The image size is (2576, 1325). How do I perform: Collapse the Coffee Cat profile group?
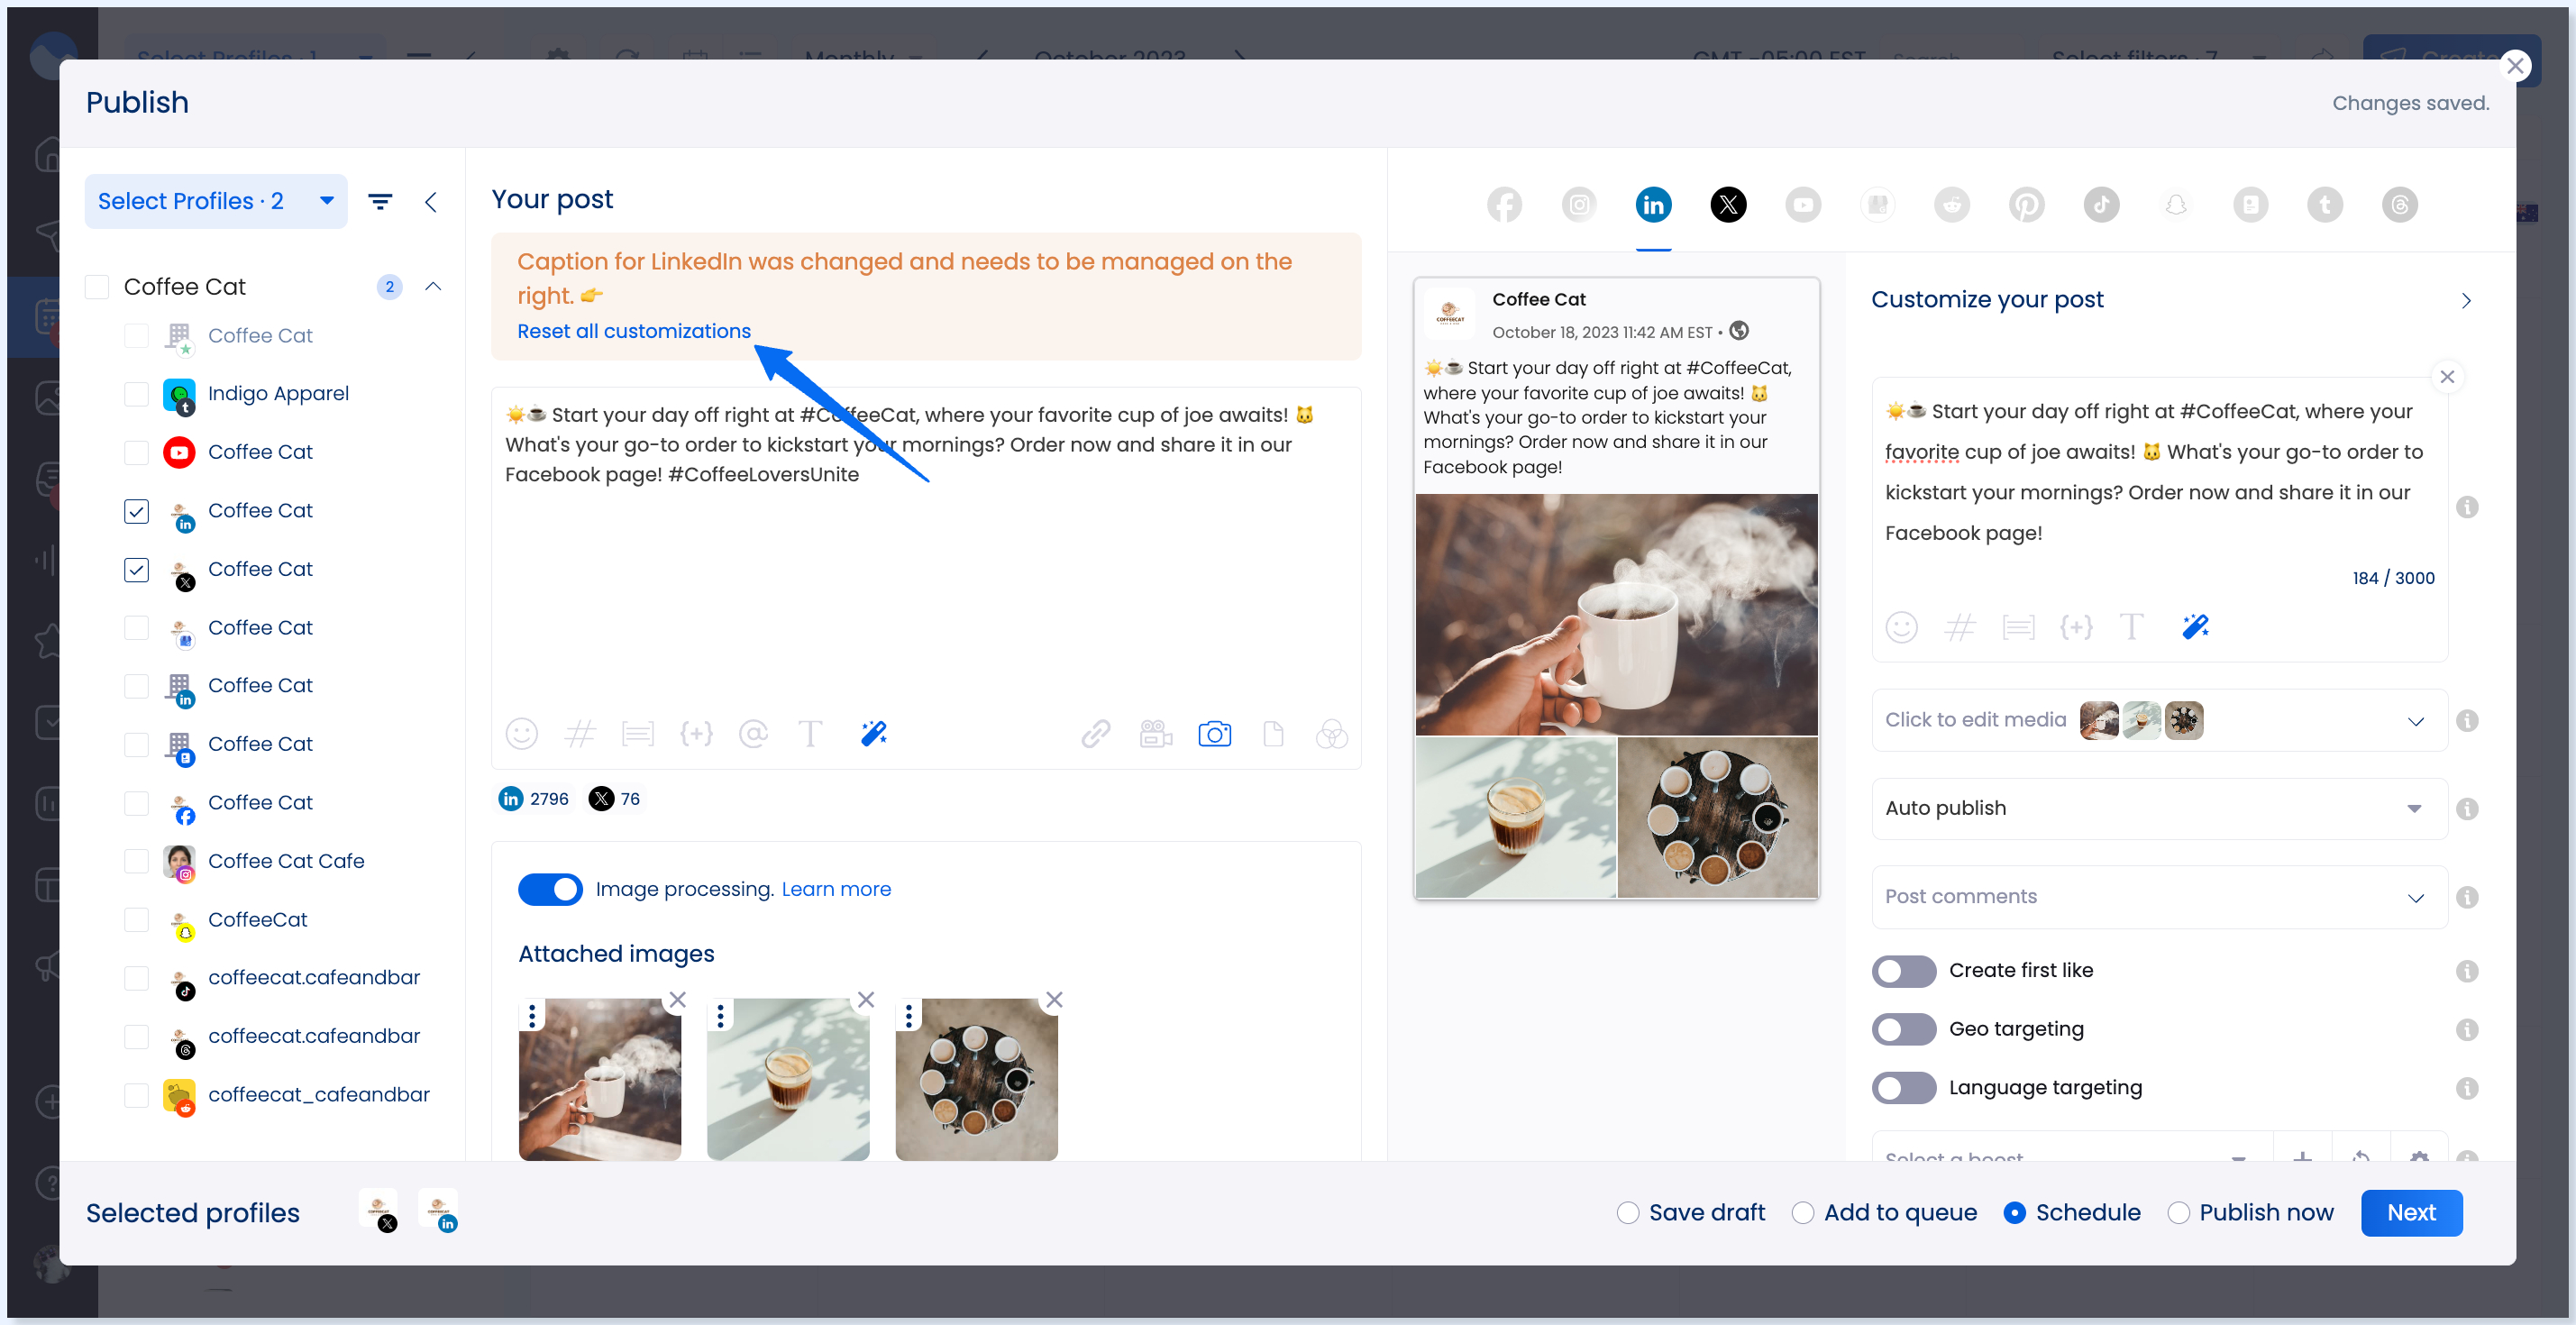click(433, 287)
